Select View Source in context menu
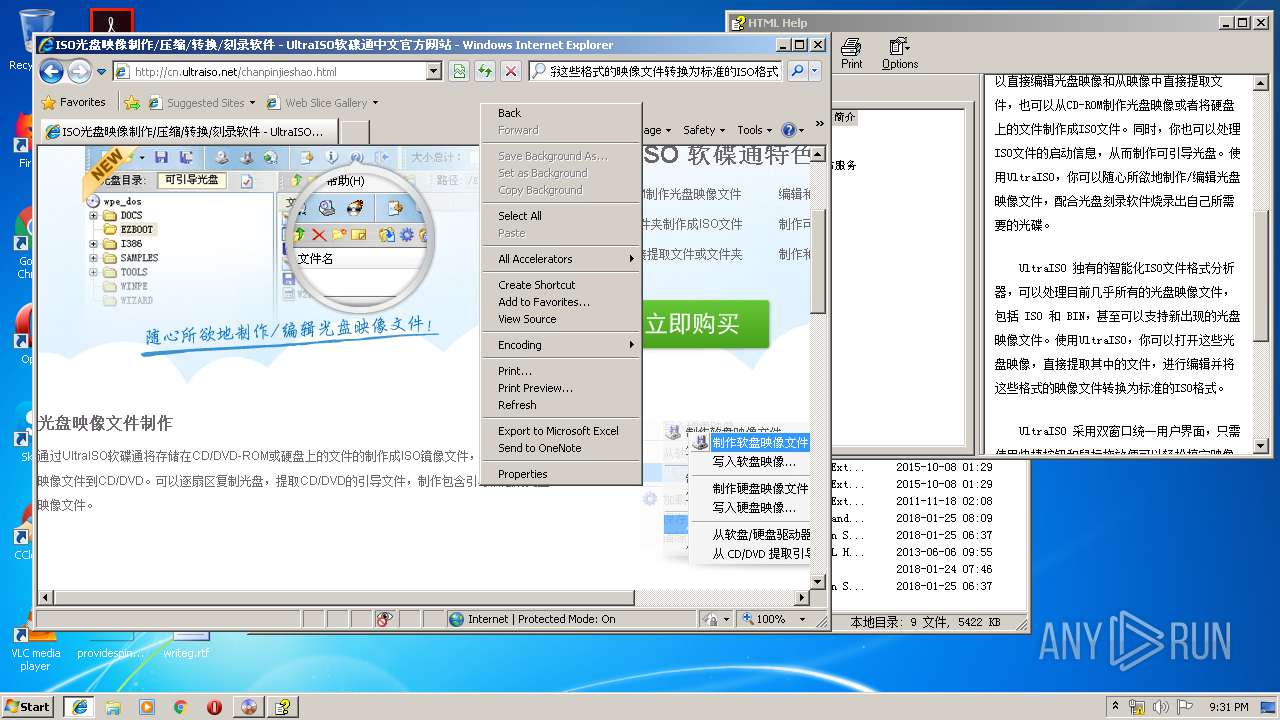 (x=561, y=319)
